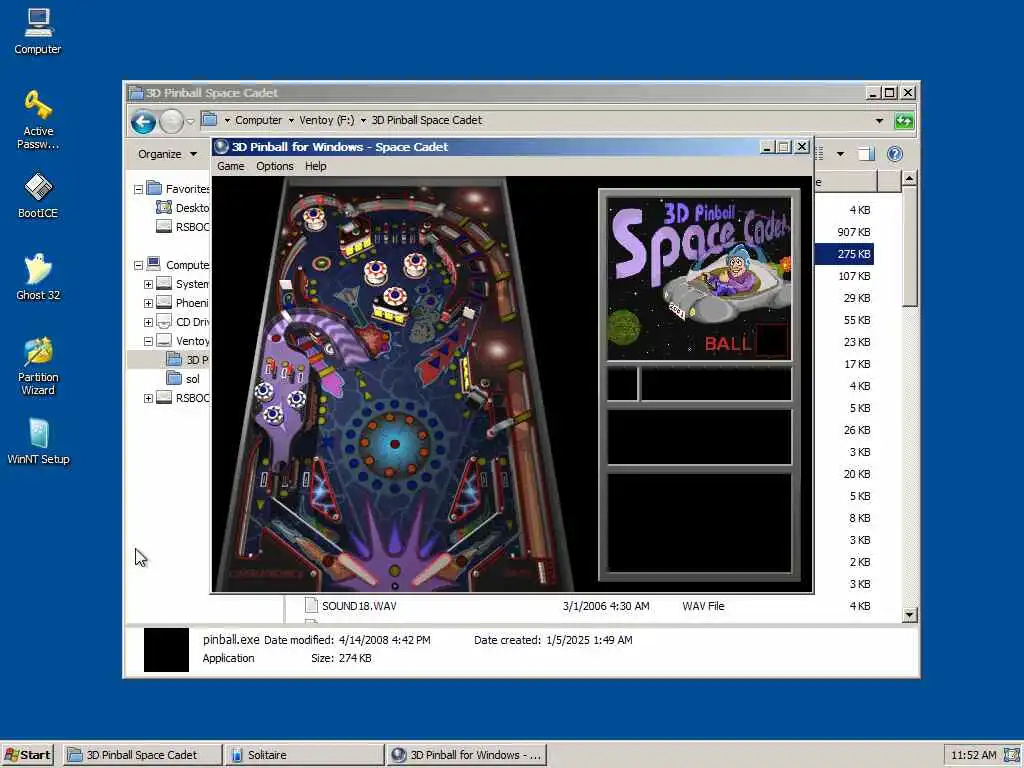Screen dimensions: 1024x768
Task: Open the views dropdown arrow in Explorer toolbar
Action: (x=840, y=154)
